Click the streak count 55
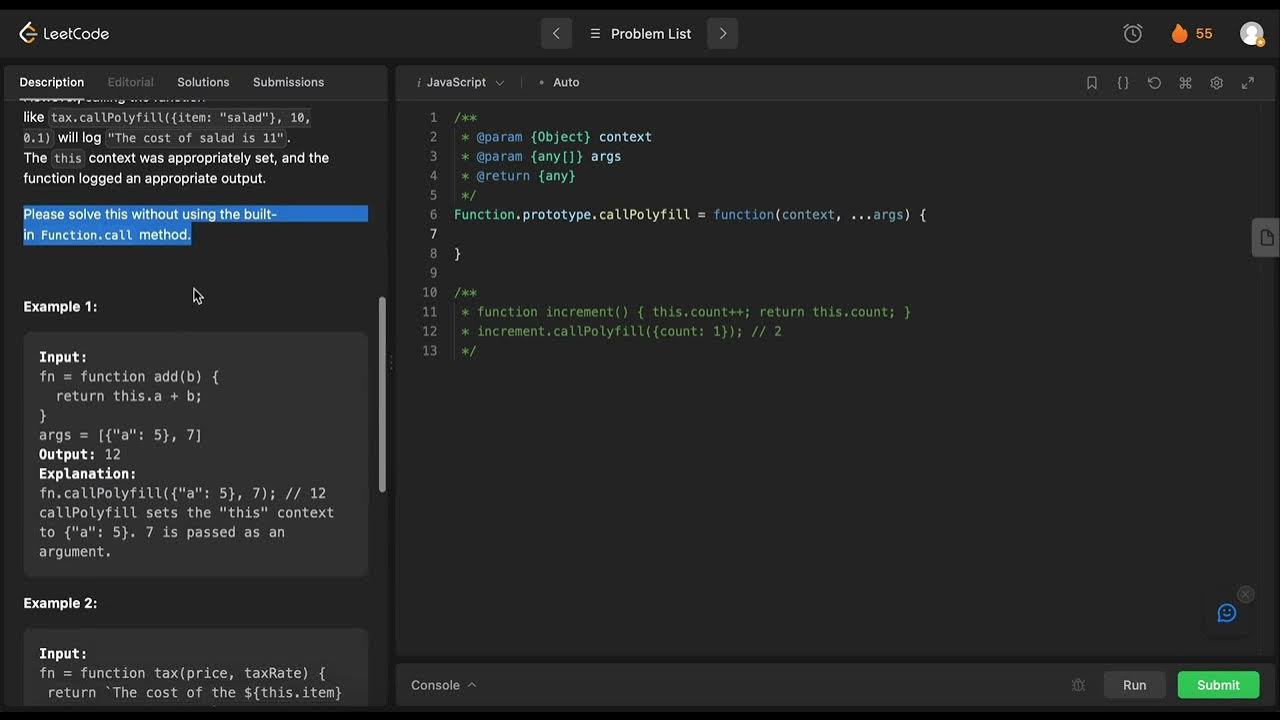Image resolution: width=1280 pixels, height=720 pixels. [1204, 34]
